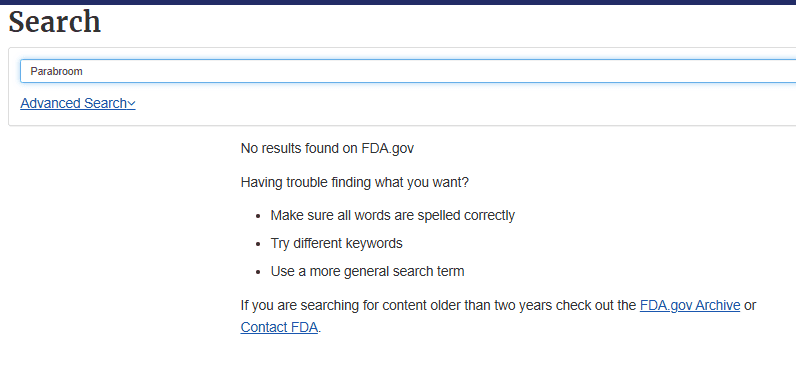
Task: Click empty search panel area right of Advanced Search
Action: (457, 104)
